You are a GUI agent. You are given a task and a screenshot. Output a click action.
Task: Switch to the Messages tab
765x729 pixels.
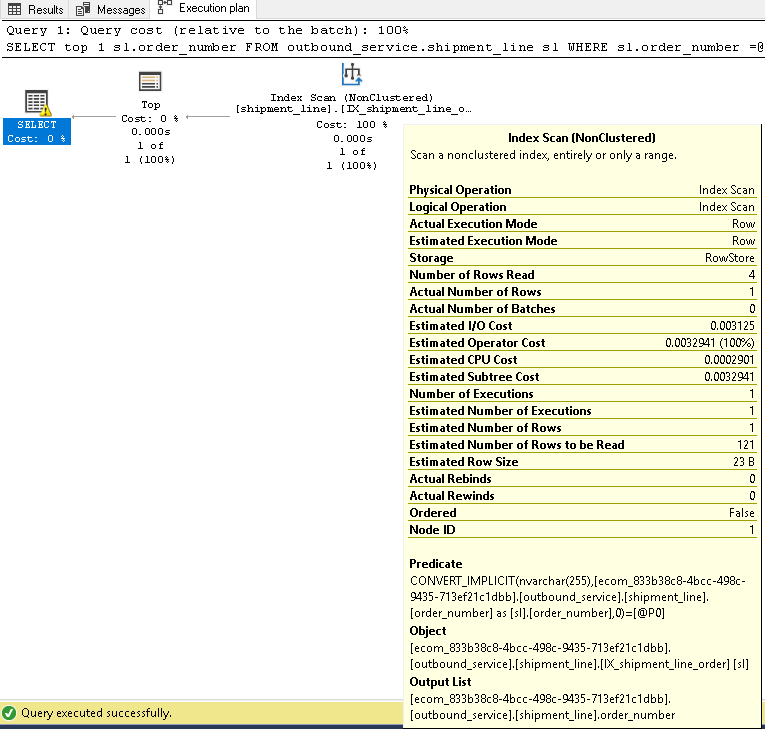110,9
